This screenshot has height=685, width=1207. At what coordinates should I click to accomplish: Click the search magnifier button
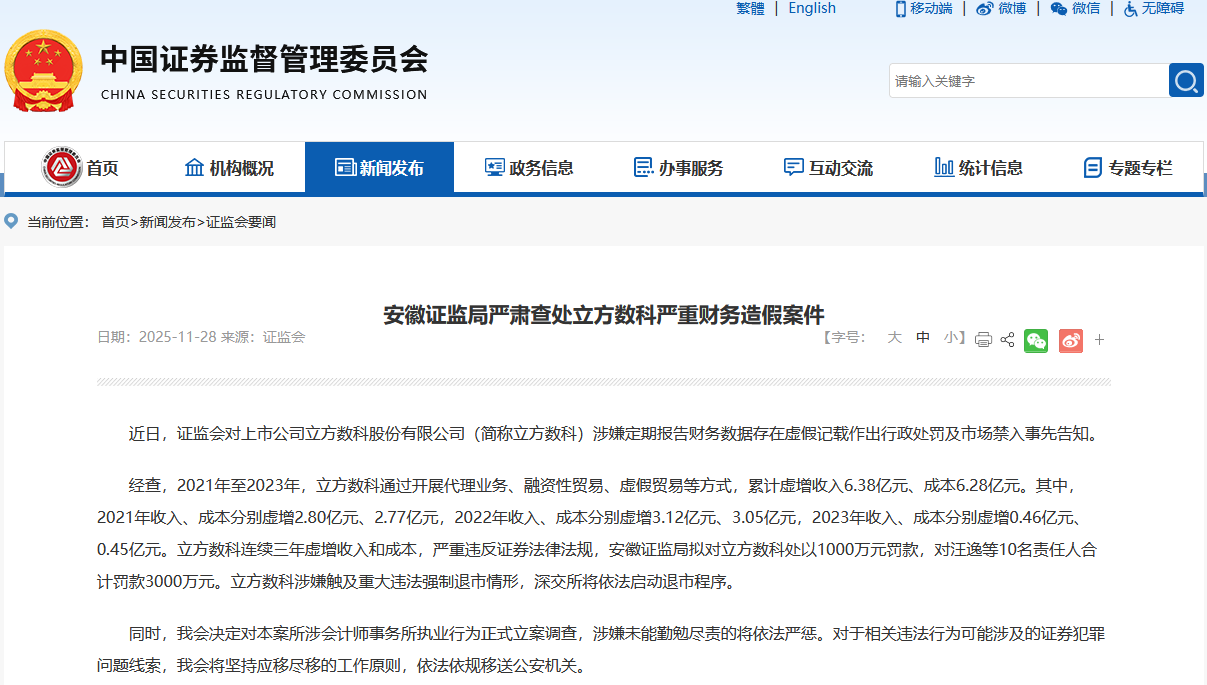pos(1186,80)
